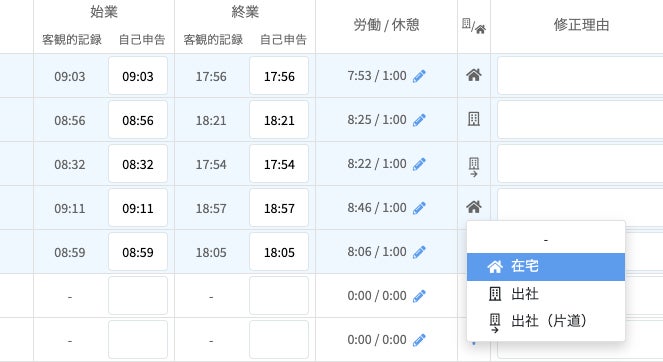Select the blank dash option in the menu

(x=546, y=240)
